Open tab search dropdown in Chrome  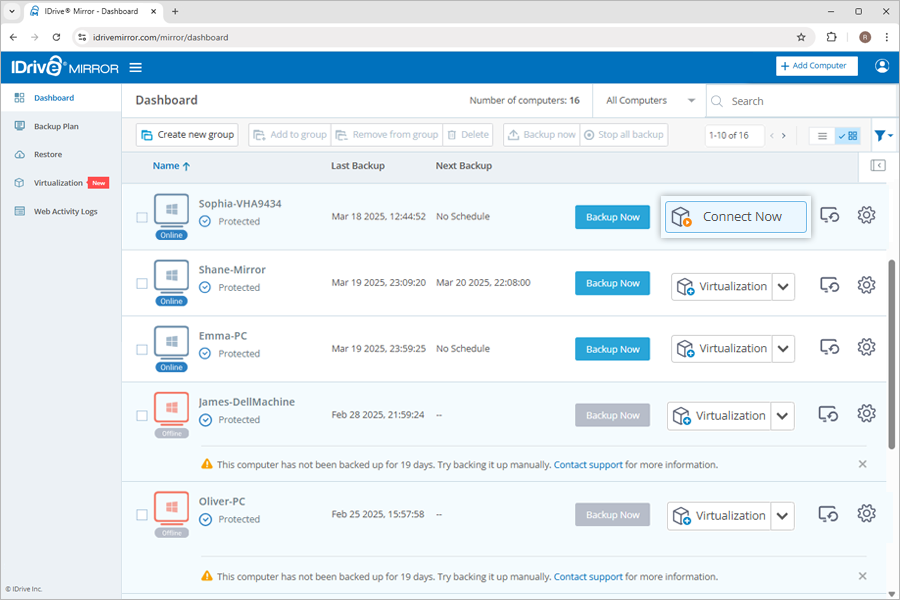12,11
